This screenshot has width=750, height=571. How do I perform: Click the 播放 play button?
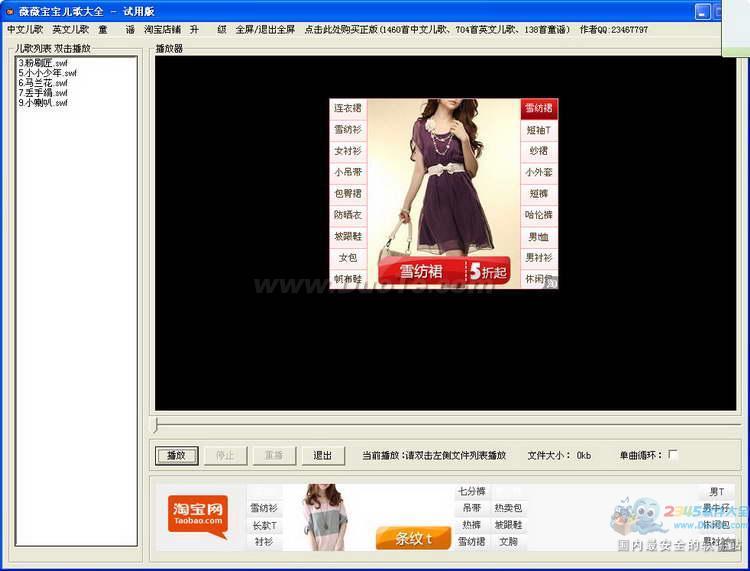[176, 455]
